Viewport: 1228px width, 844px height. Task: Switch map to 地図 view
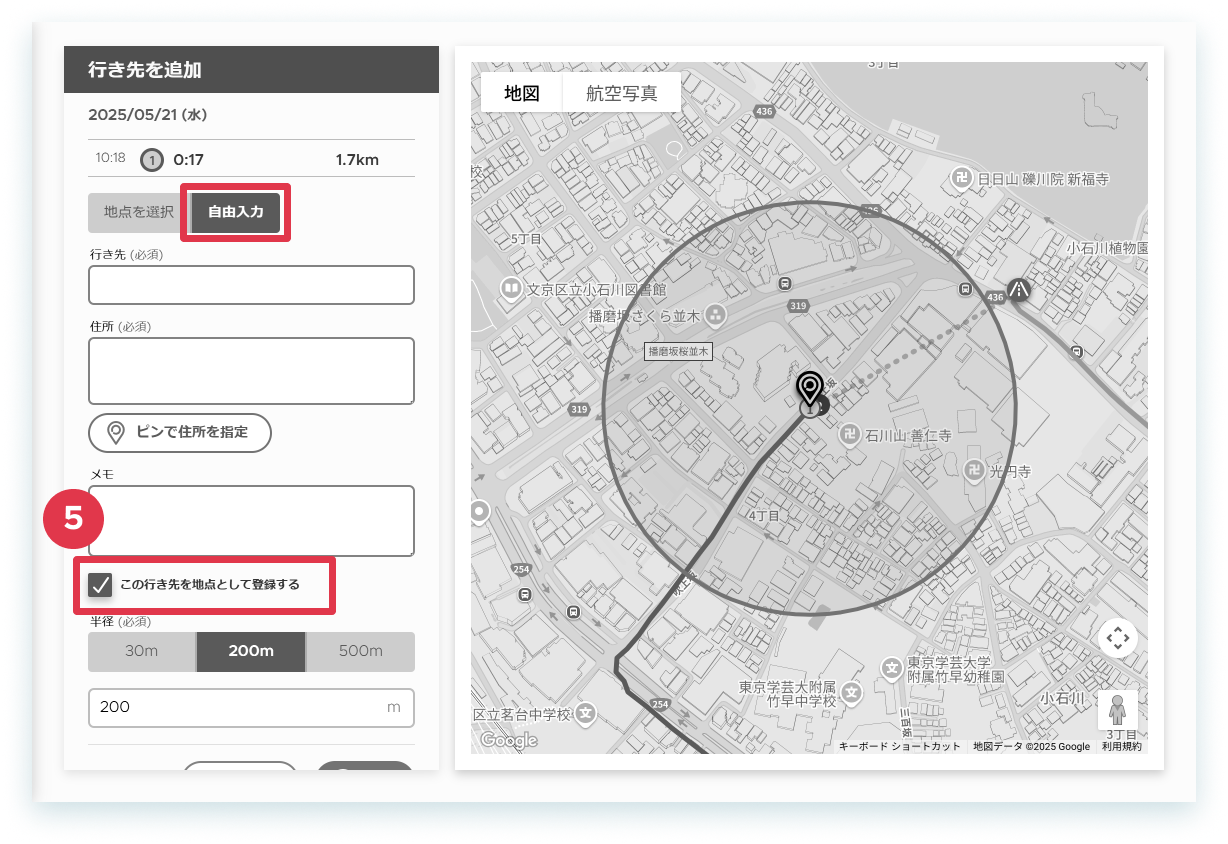click(x=521, y=93)
